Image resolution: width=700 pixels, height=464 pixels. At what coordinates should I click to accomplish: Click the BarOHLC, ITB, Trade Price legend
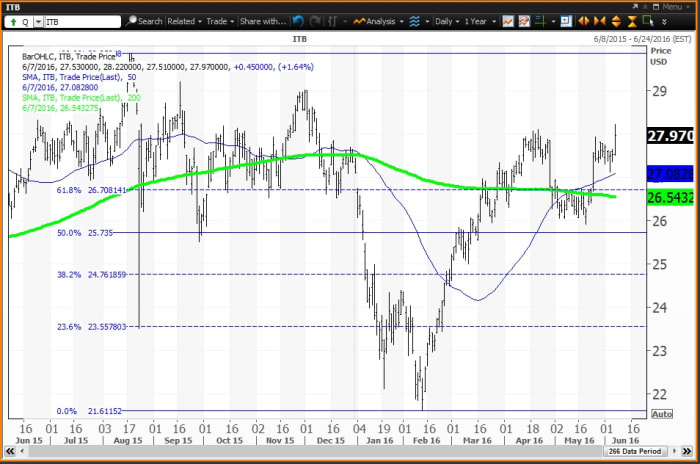[x=68, y=57]
